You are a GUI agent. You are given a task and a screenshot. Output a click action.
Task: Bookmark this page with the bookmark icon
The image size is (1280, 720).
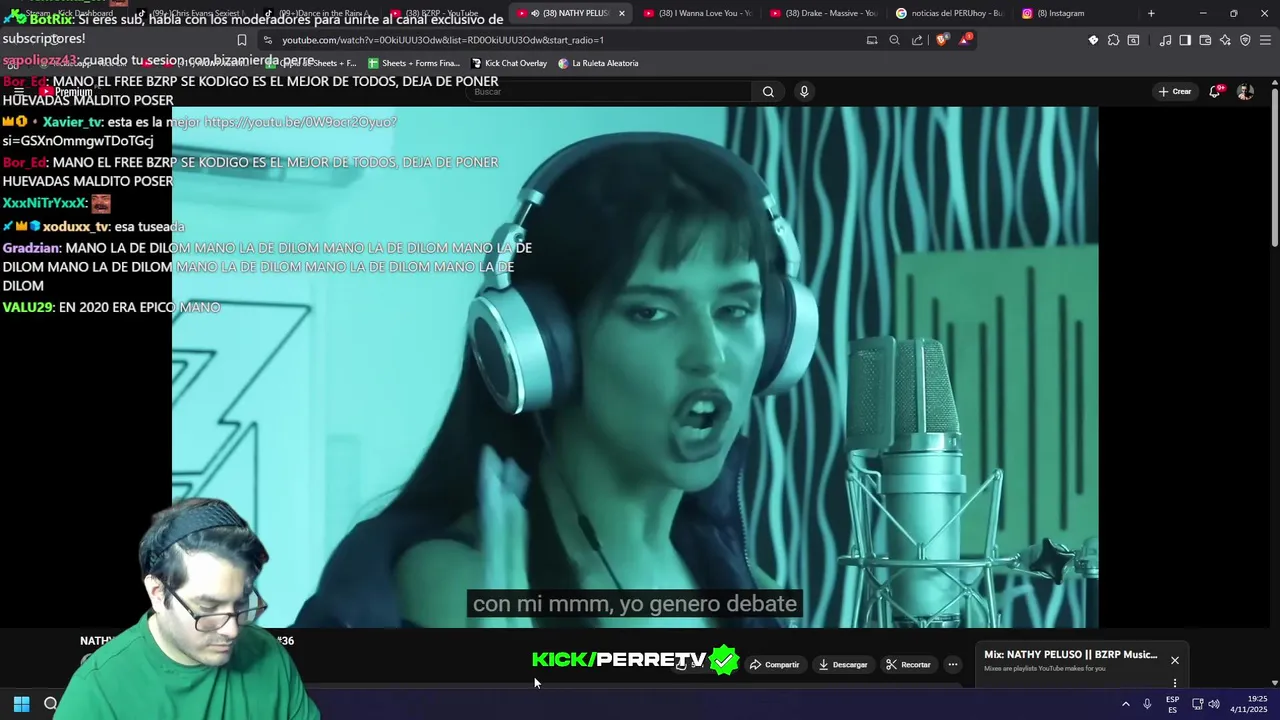pyautogui.click(x=241, y=40)
